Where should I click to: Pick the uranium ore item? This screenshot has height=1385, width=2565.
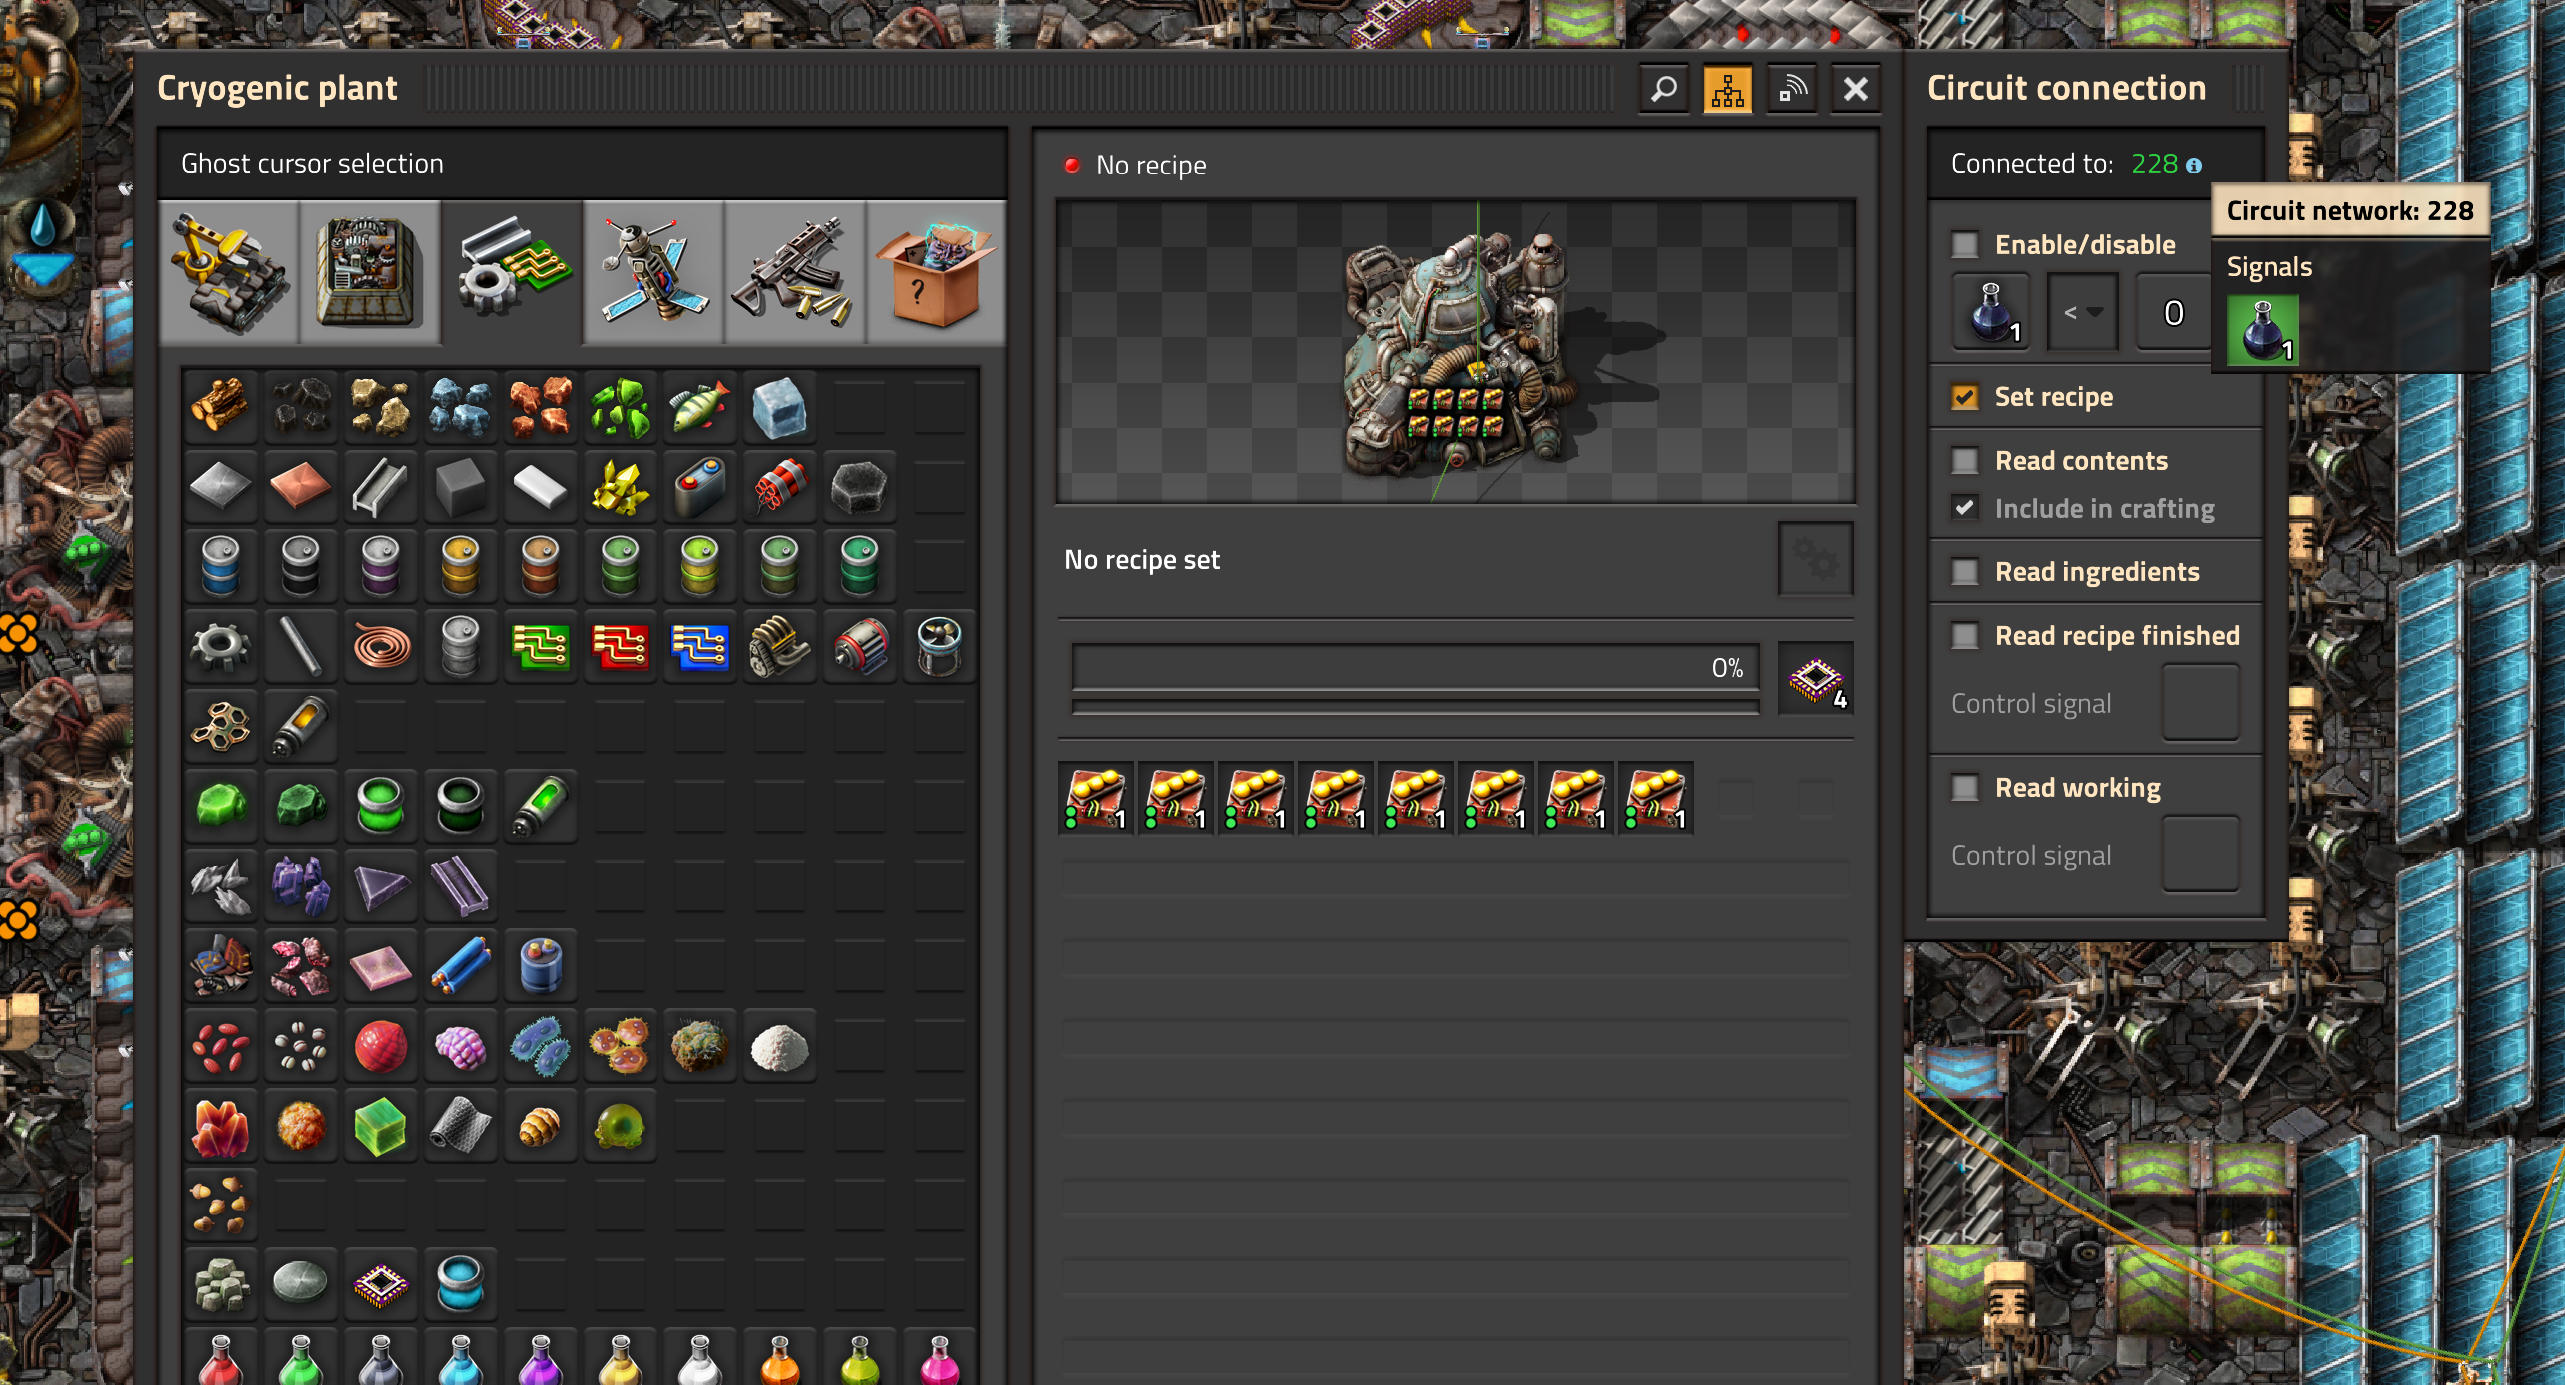pyautogui.click(x=621, y=406)
